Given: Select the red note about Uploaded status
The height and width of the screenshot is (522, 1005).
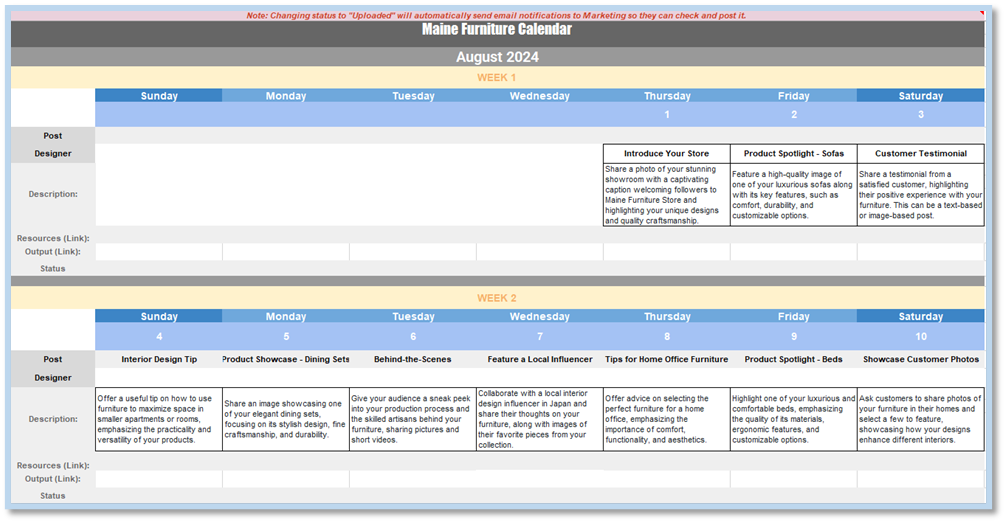Looking at the screenshot, I should 496,15.
